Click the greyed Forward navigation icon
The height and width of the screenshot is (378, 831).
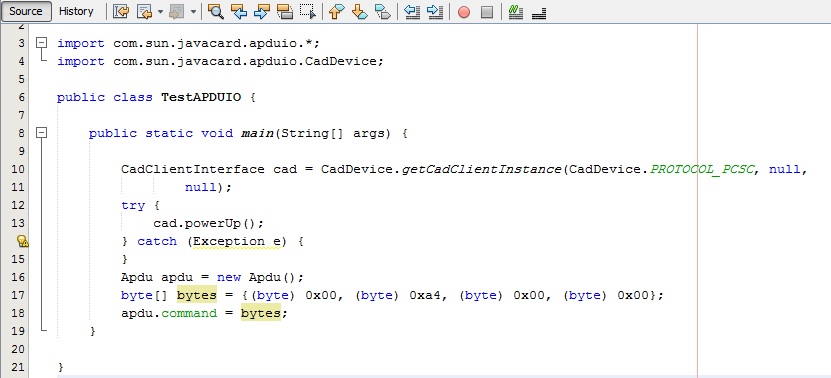pos(176,11)
